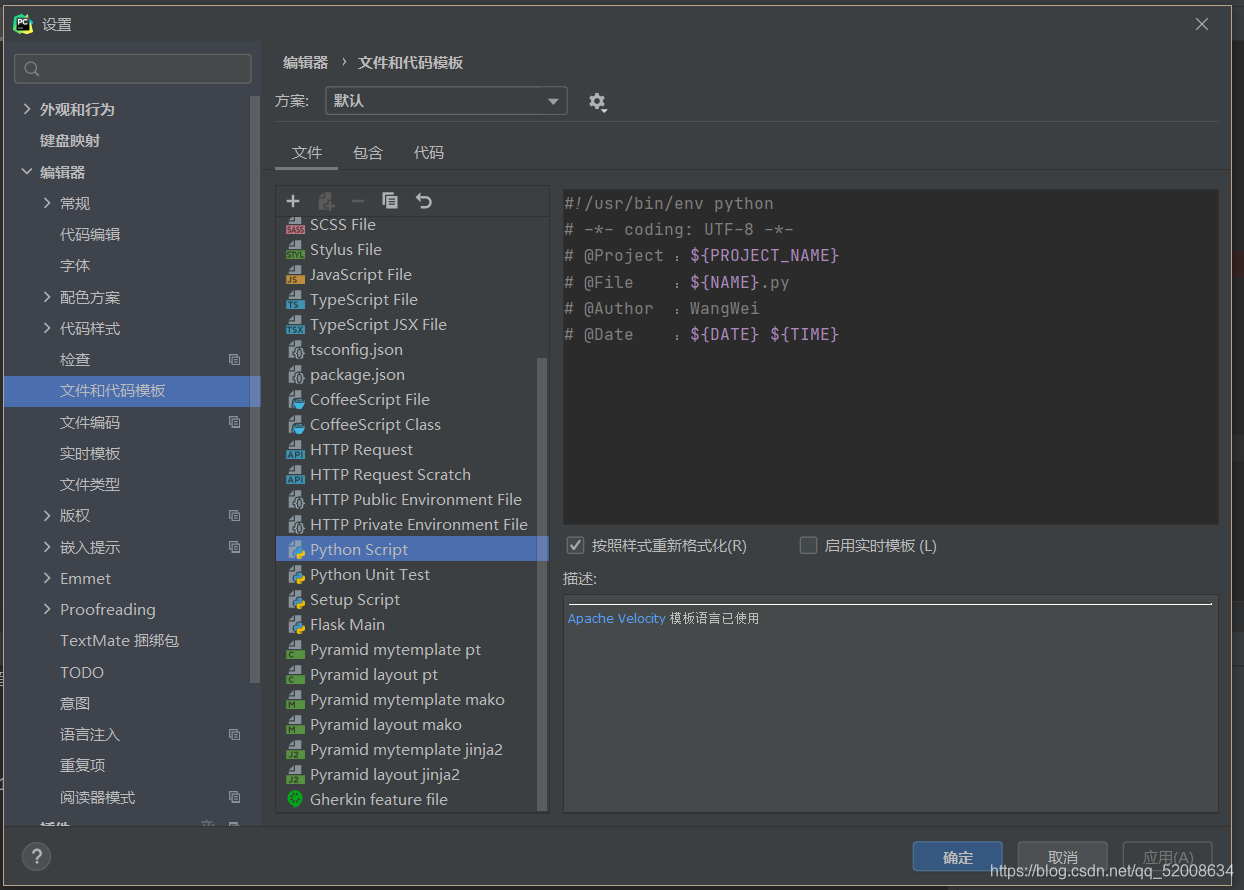
Task: Open the scheme gear settings icon
Action: [x=598, y=102]
